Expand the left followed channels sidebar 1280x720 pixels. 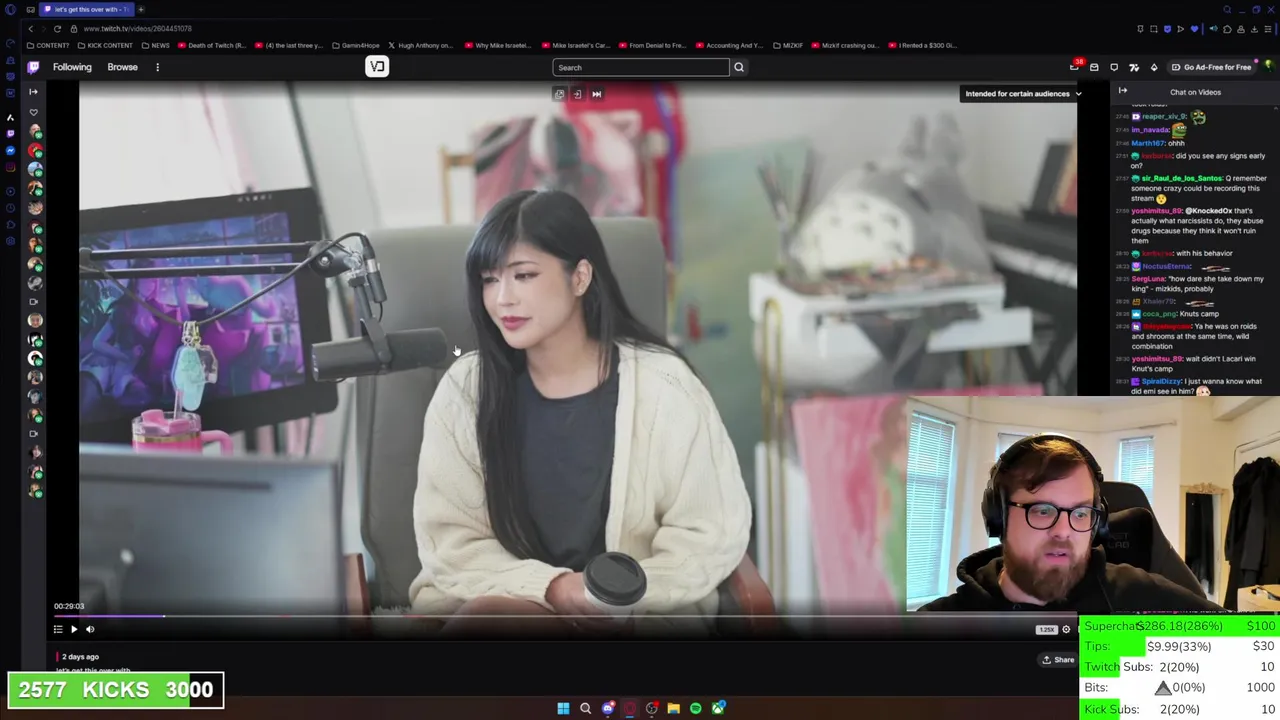33,92
